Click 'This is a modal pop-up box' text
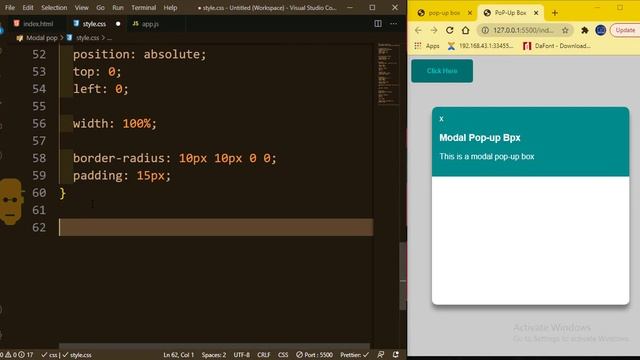Screen dimensions: 640x360 pyautogui.click(x=487, y=157)
